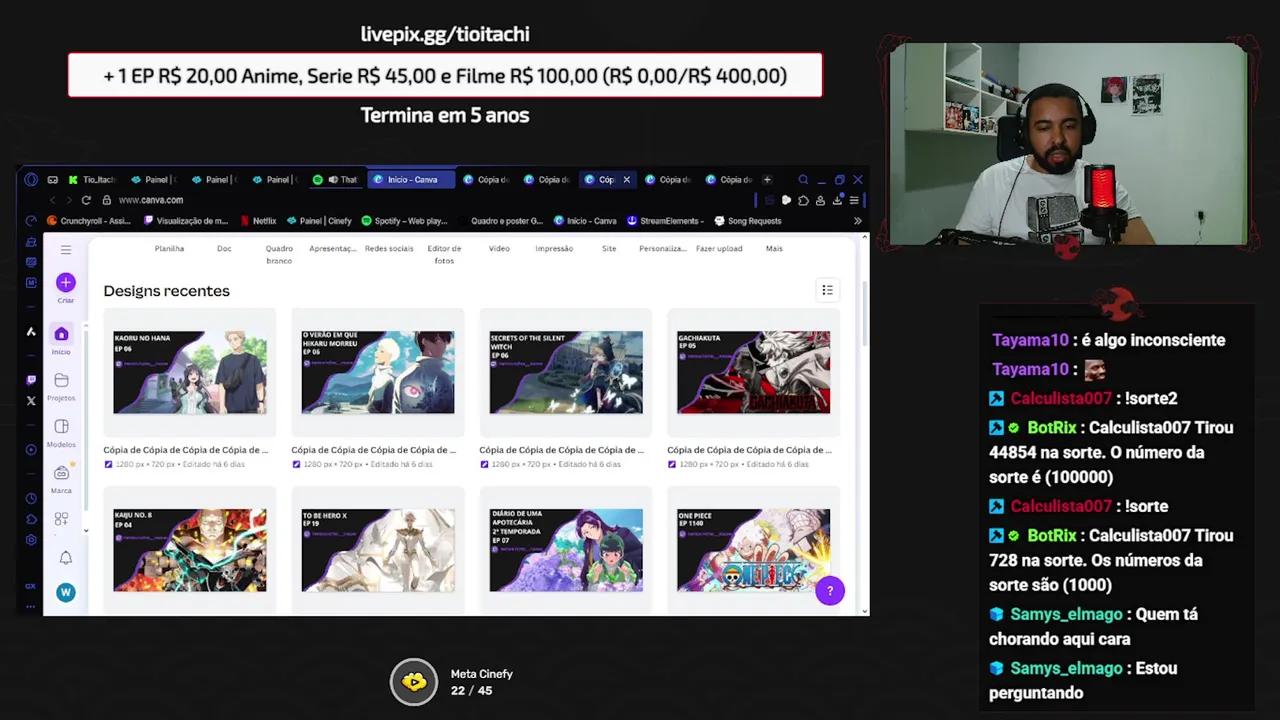Open X icon in Opera sidebar
1280x720 pixels.
pos(31,401)
